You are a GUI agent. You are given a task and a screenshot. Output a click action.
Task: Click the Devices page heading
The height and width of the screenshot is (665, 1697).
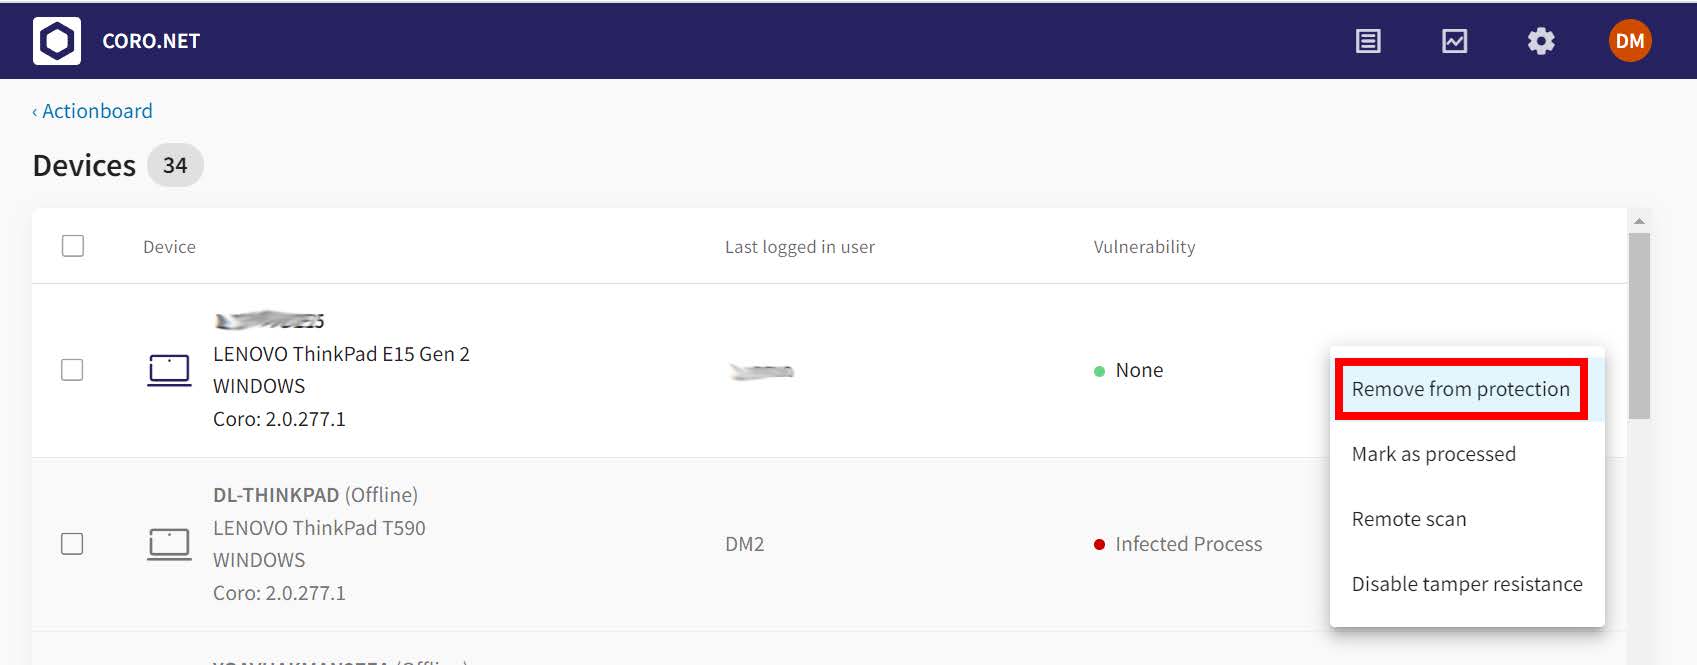point(84,165)
